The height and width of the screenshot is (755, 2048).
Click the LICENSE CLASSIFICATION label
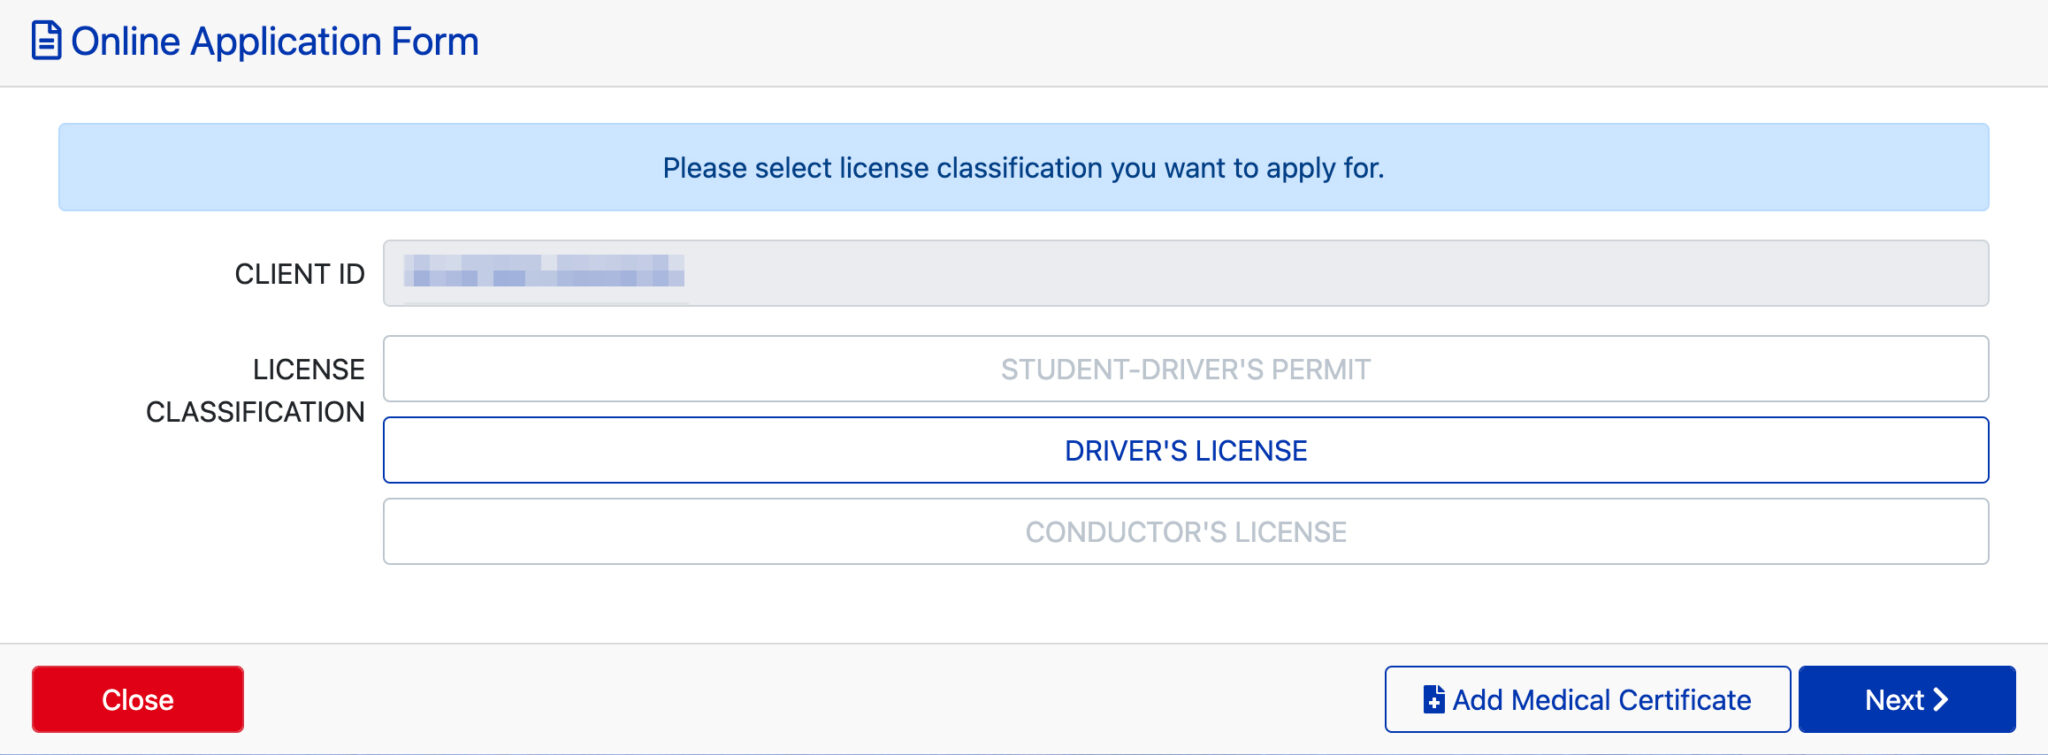[x=256, y=390]
